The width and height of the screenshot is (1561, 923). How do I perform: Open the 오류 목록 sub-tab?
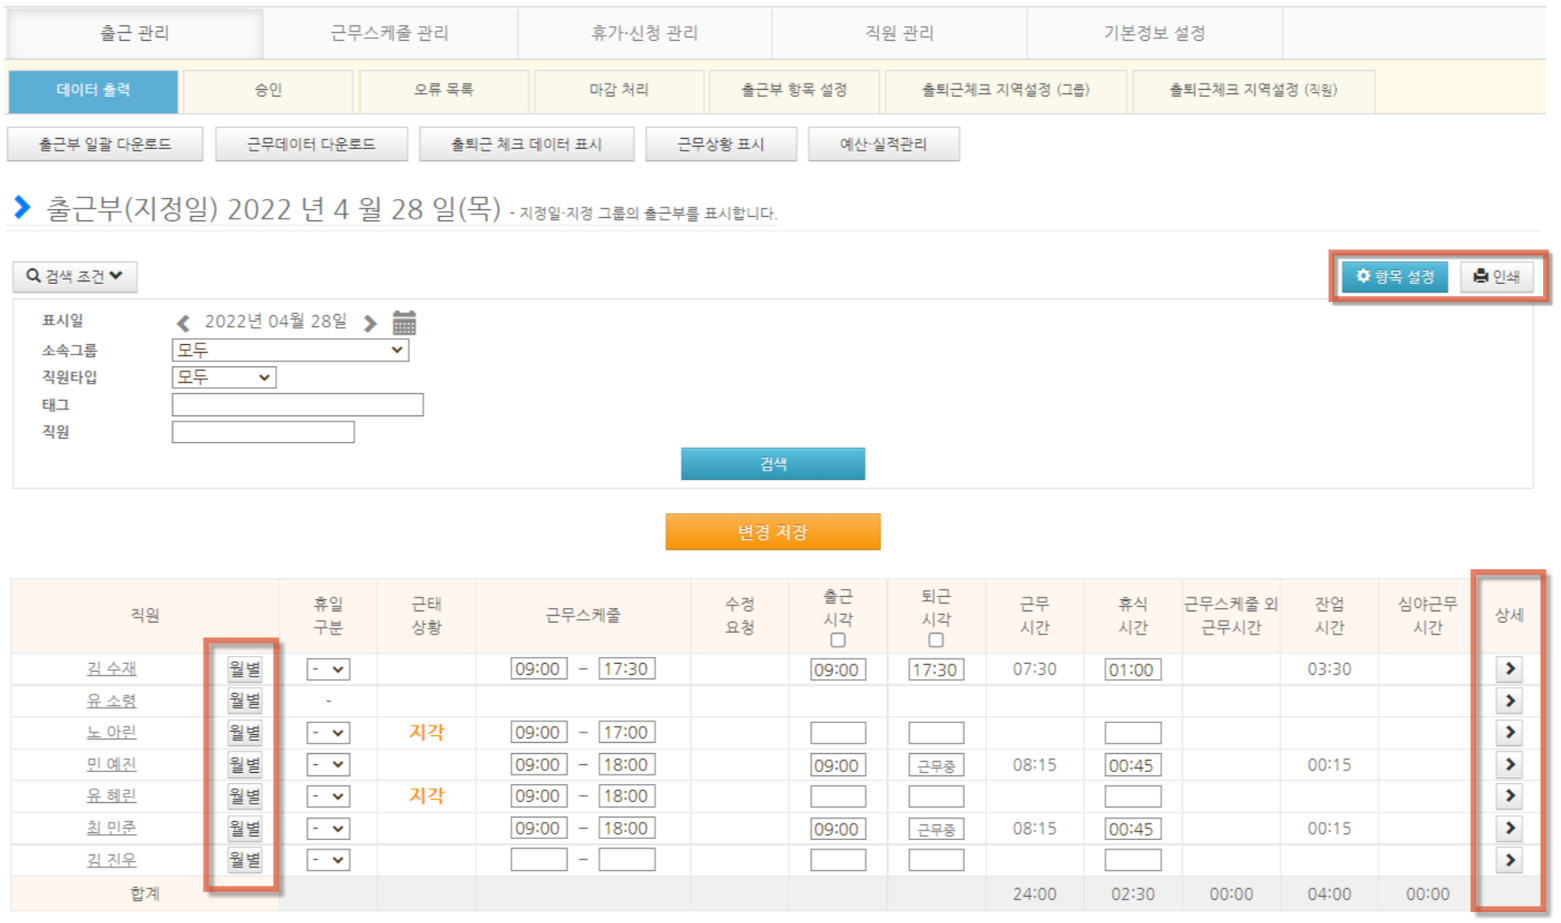[x=444, y=90]
